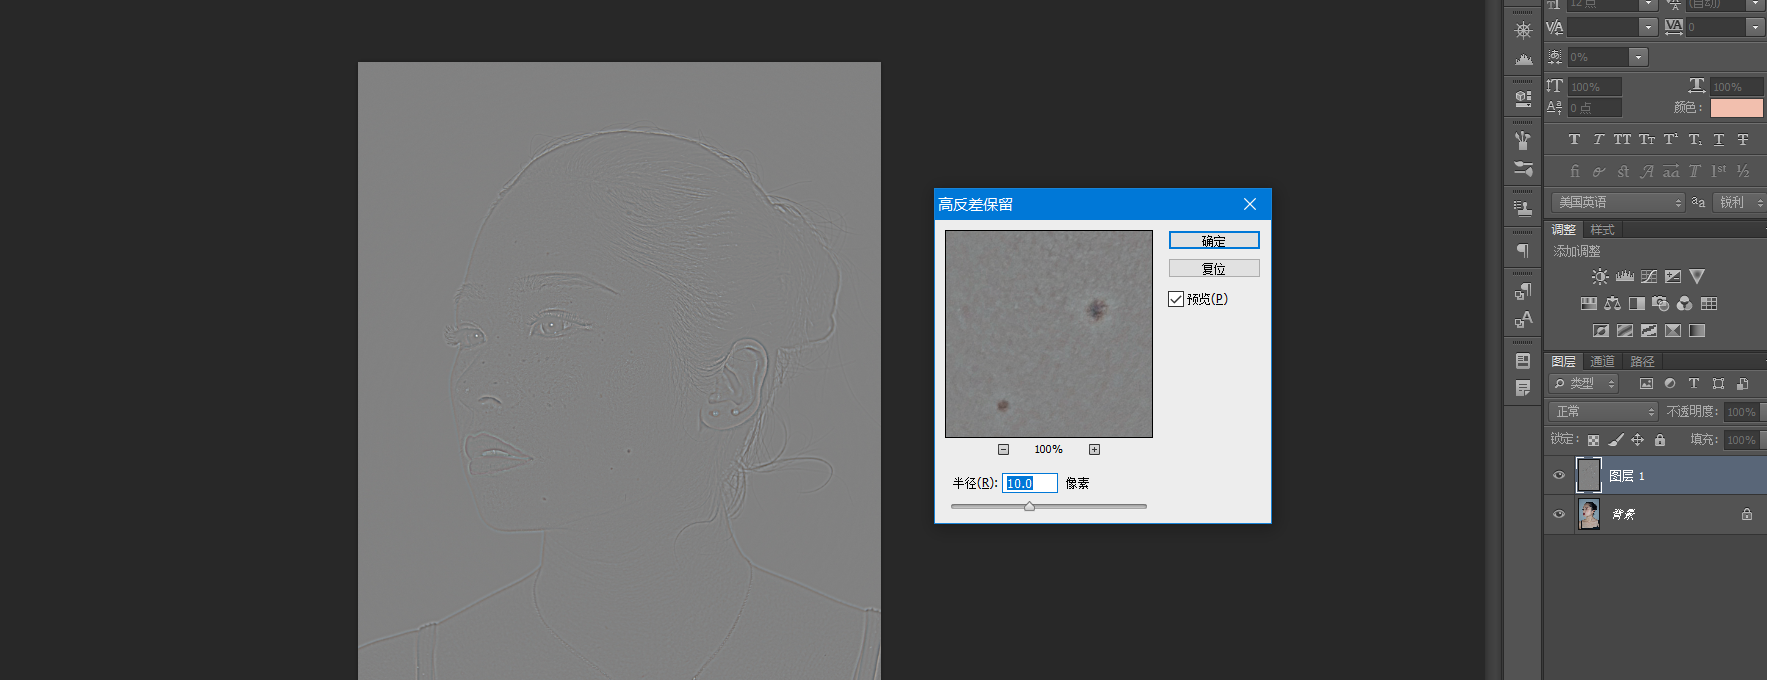Image resolution: width=1767 pixels, height=680 pixels.
Task: Switch to the 通道 channels tab
Action: pyautogui.click(x=1602, y=362)
